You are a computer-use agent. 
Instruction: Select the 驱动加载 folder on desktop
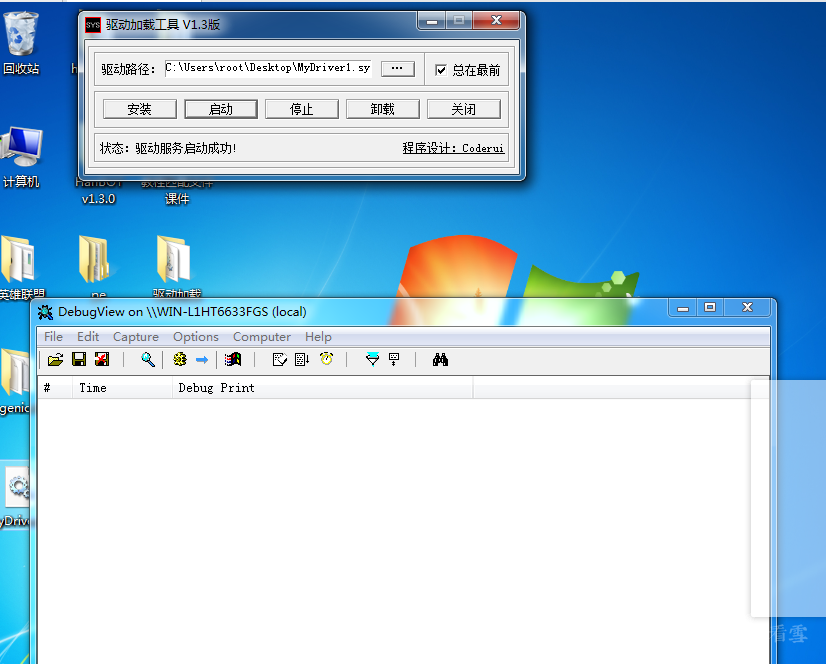click(176, 267)
